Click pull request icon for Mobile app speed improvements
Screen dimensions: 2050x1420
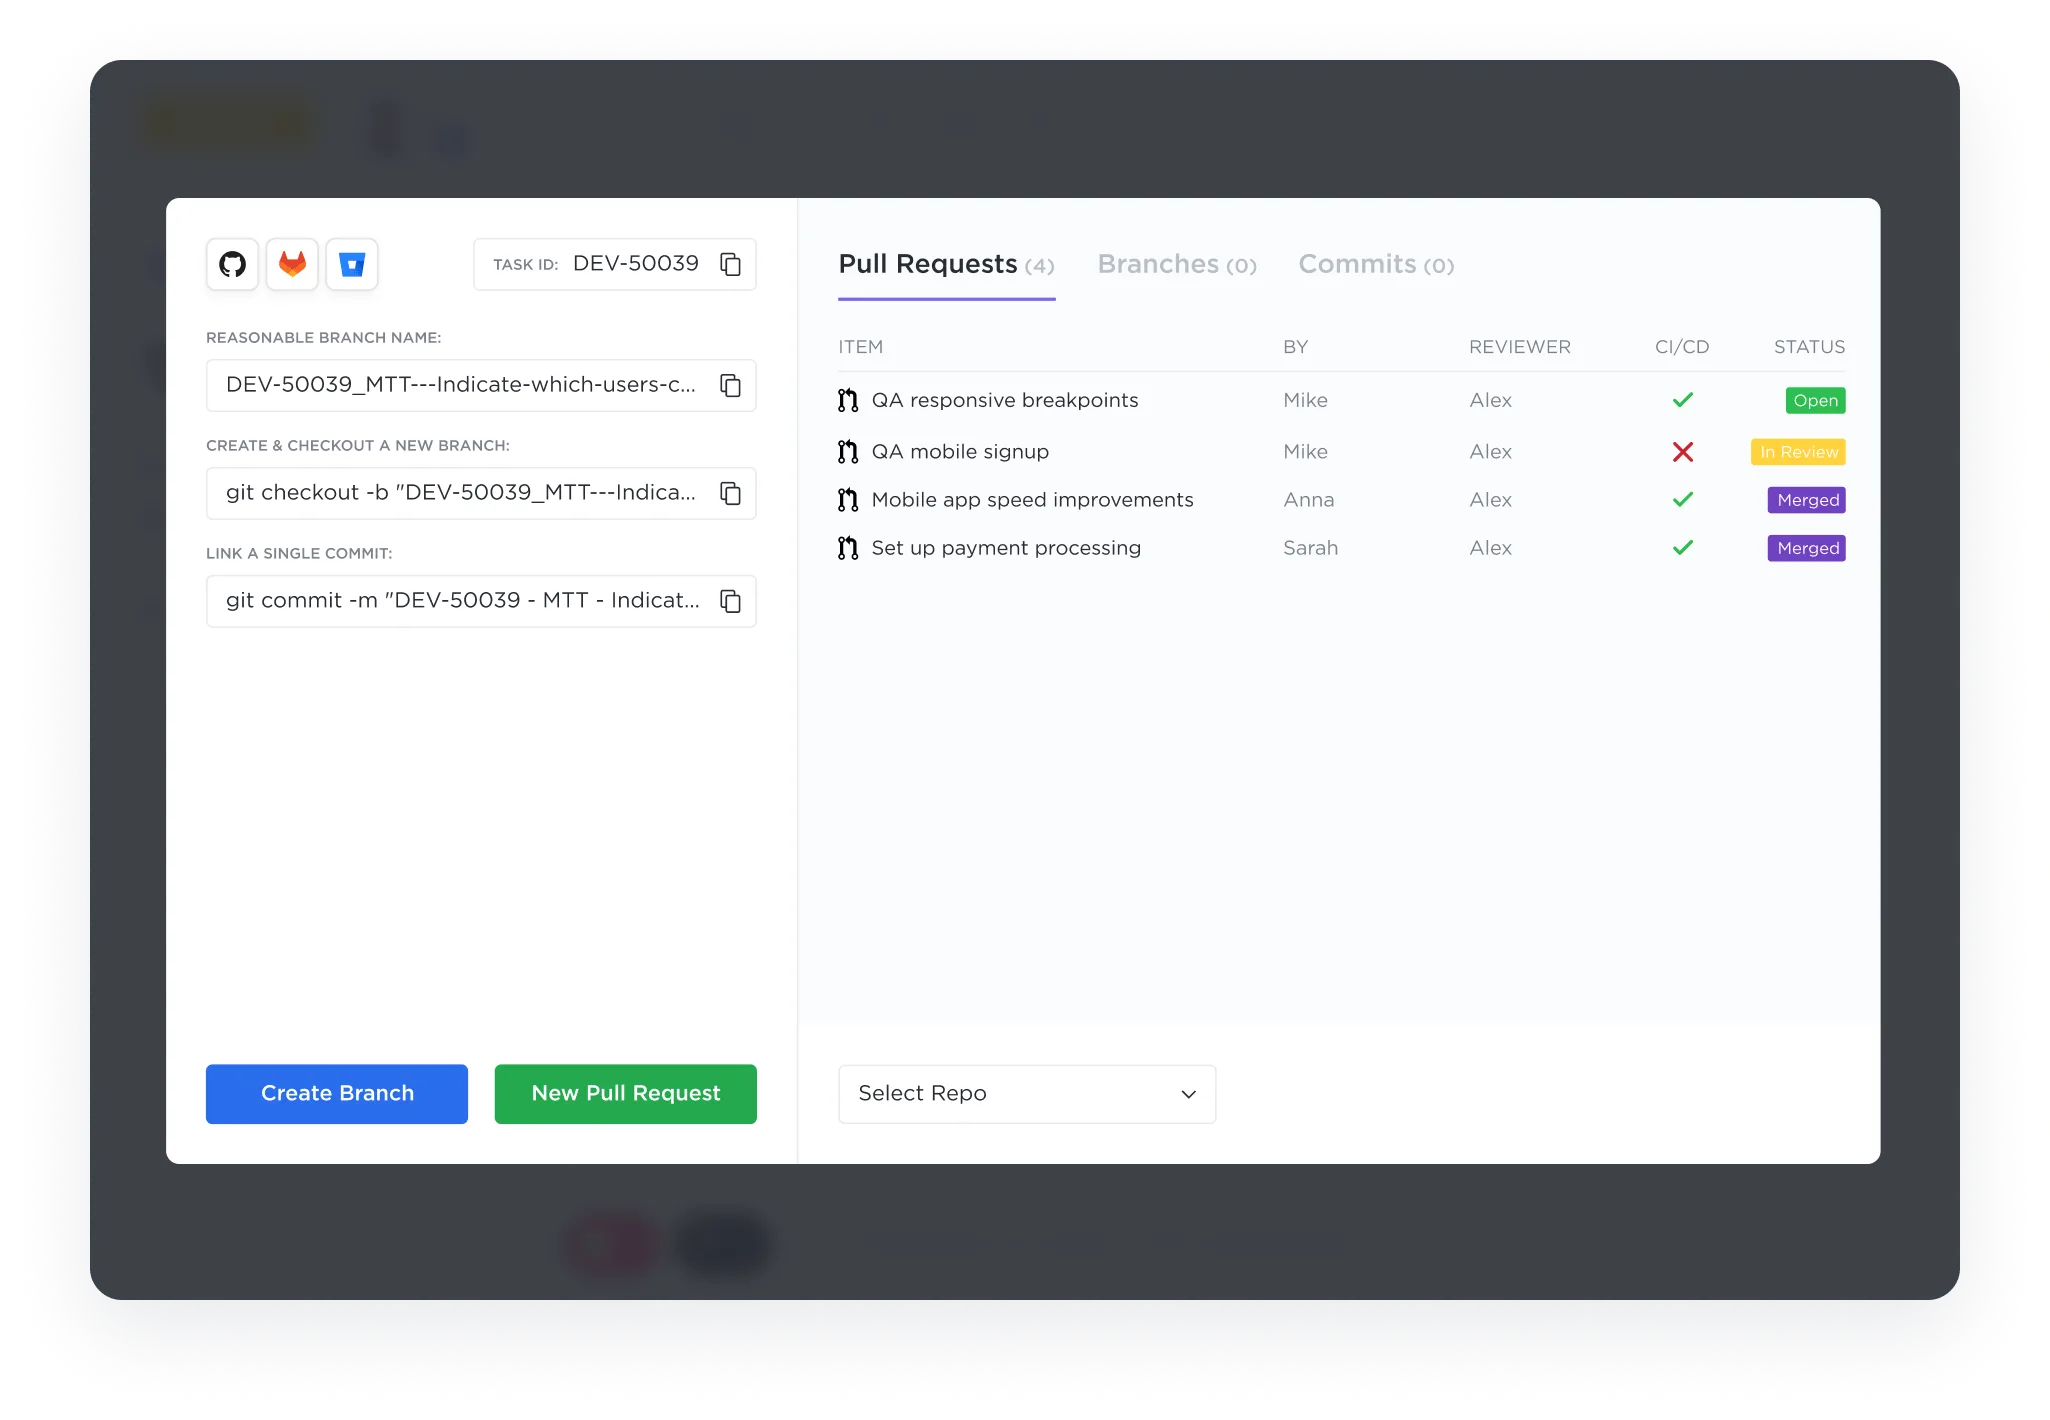pyautogui.click(x=848, y=500)
